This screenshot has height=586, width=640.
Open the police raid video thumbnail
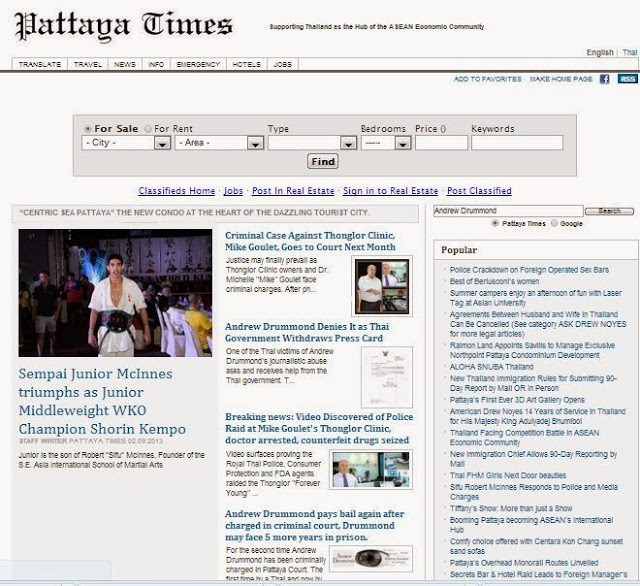point(371,469)
